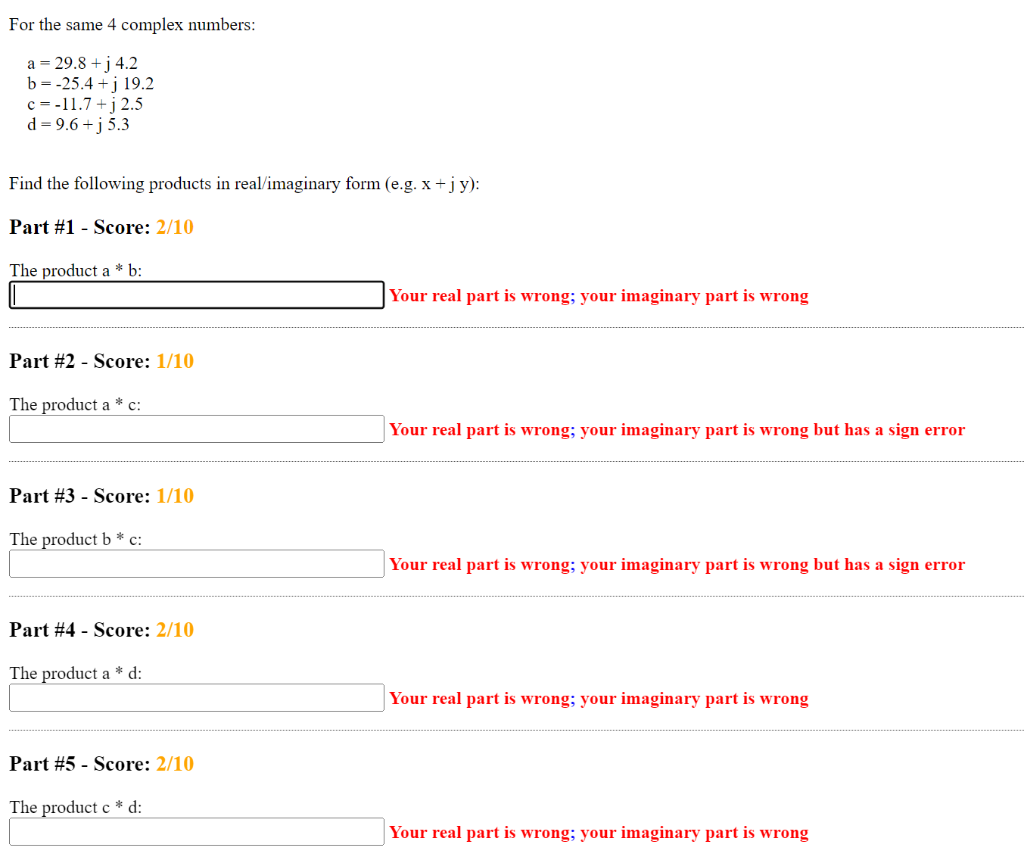
Task: Click the 2/10 score for Part #5
Action: coord(174,764)
